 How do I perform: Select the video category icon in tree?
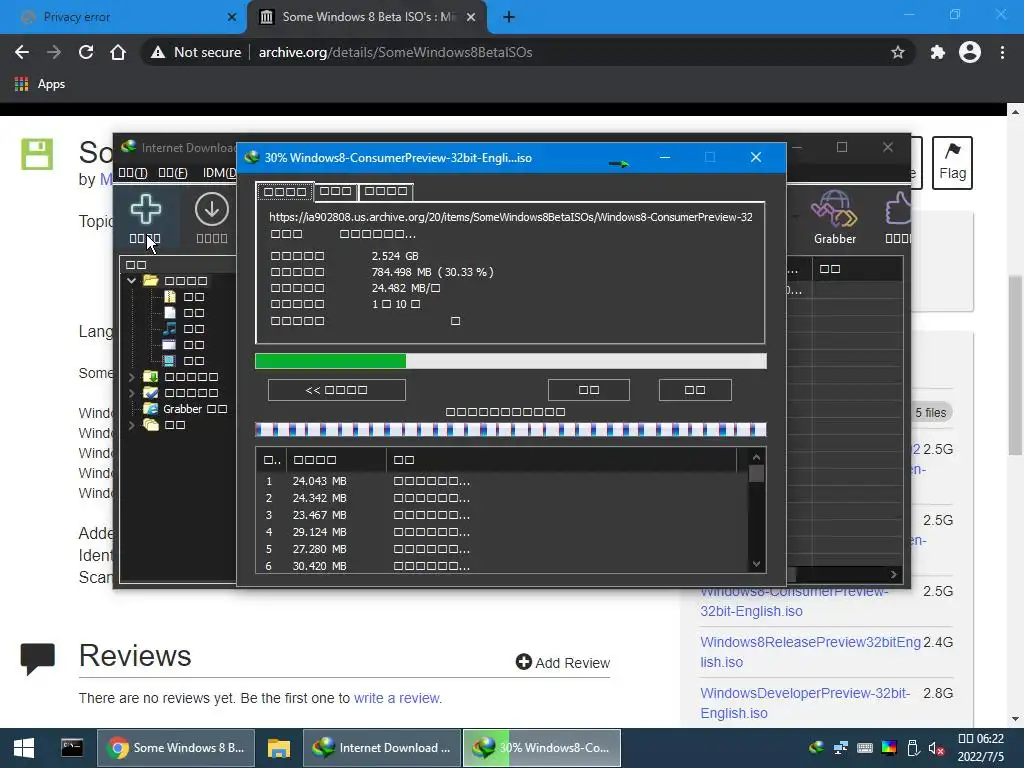169,360
